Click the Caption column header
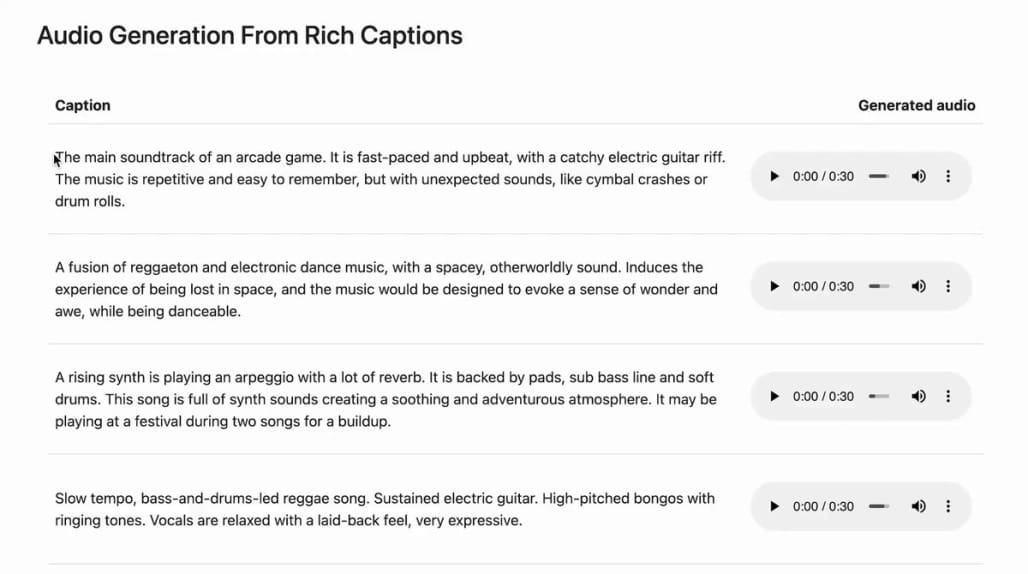Screen dimensions: 1028x574 (83, 105)
